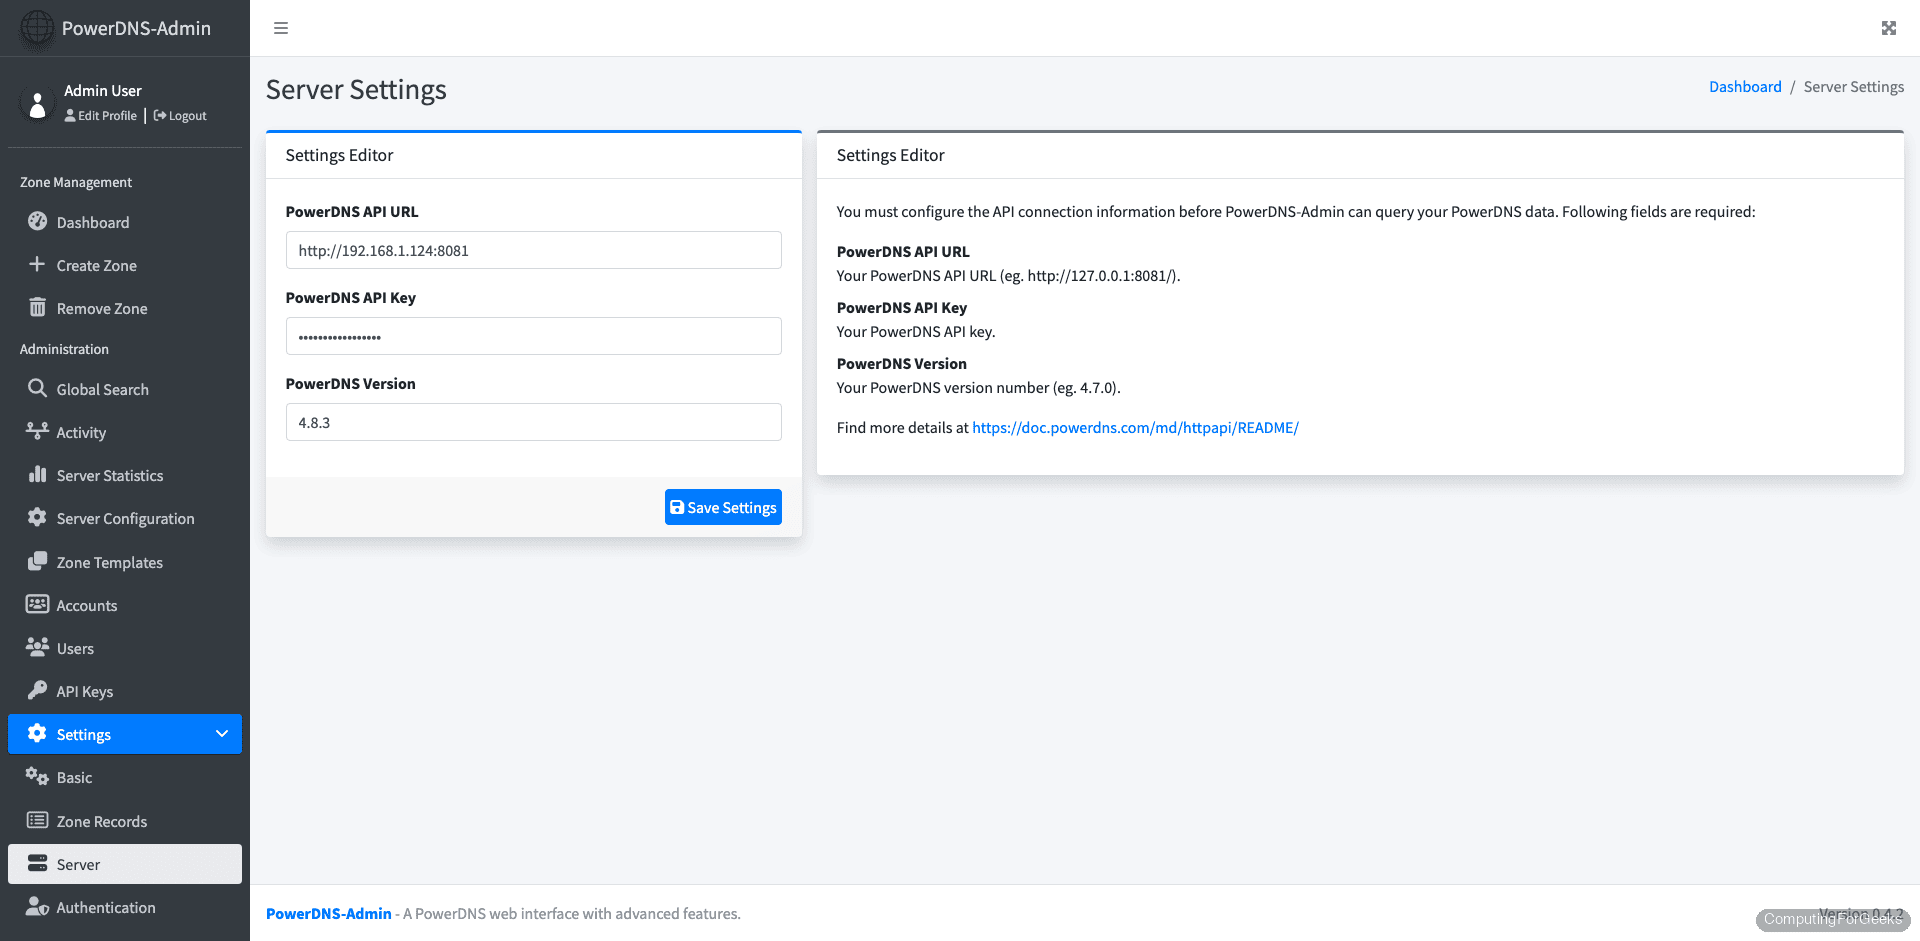Switch to Authentication settings
This screenshot has height=941, width=1920.
(x=106, y=907)
